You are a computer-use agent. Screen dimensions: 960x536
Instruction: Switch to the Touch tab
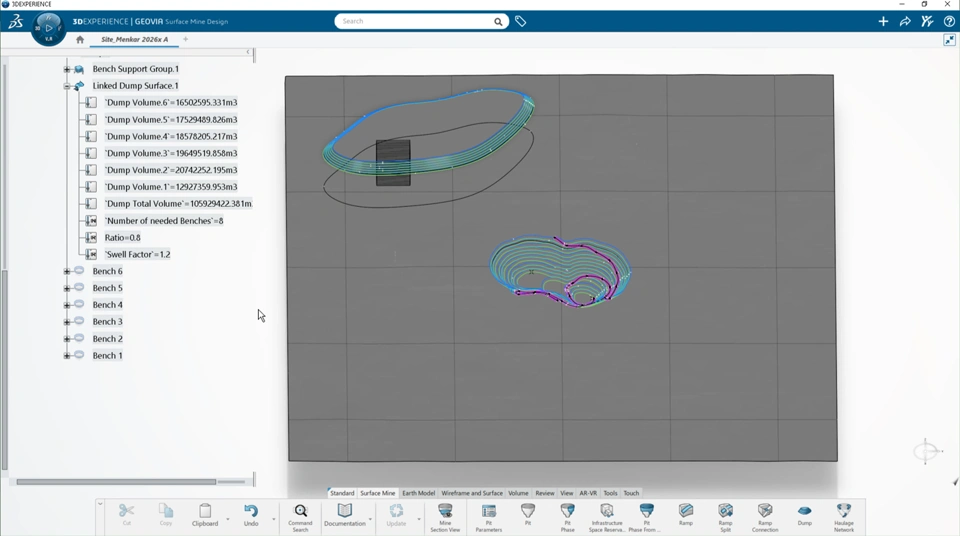click(x=631, y=493)
